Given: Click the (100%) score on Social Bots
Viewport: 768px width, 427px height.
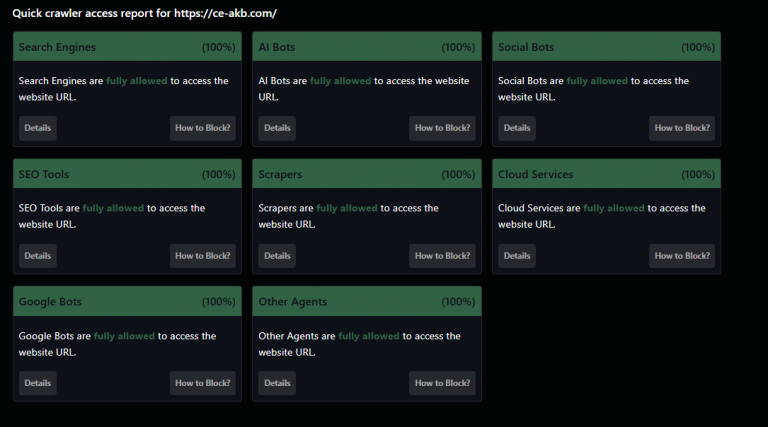Looking at the screenshot, I should pyautogui.click(x=698, y=47).
